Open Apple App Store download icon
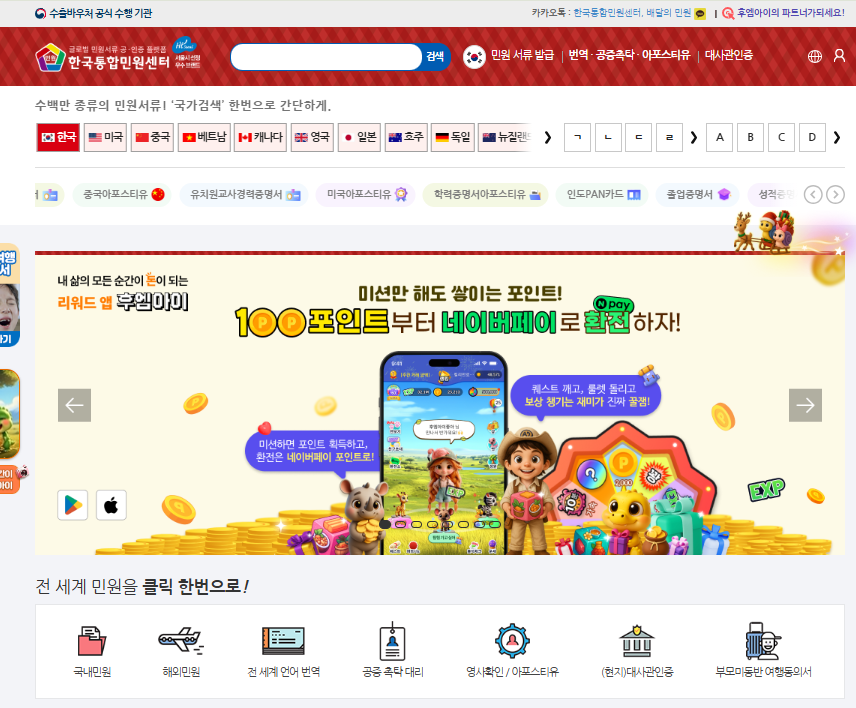 (x=111, y=505)
